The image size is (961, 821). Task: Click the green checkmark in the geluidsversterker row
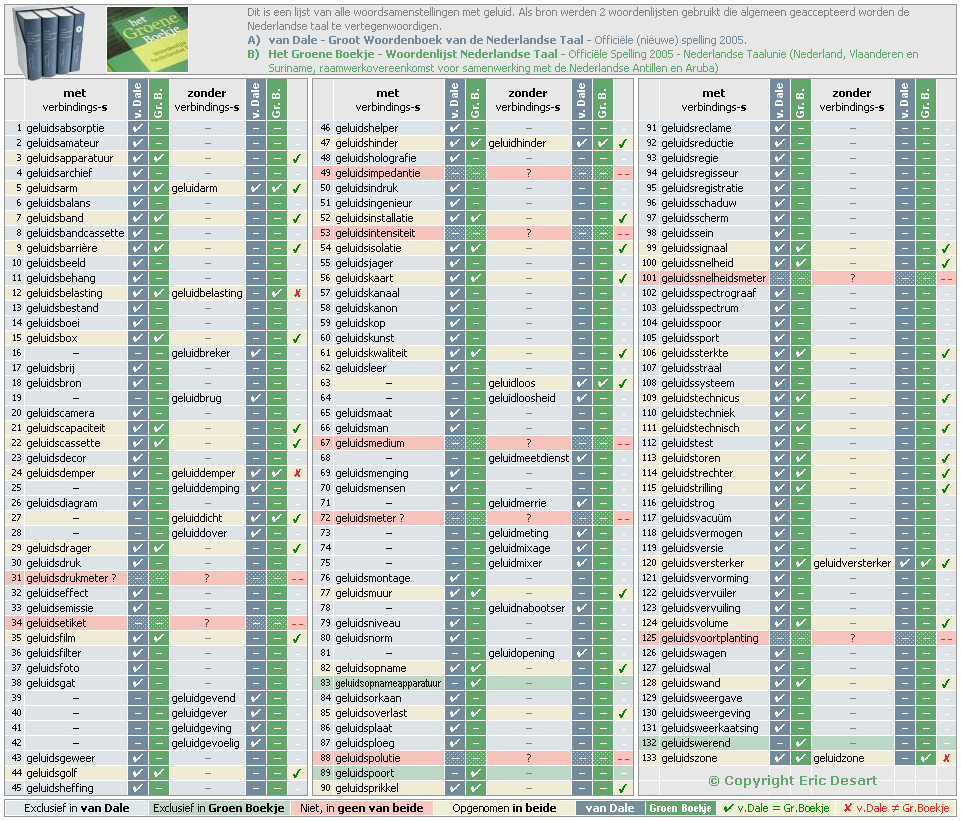[x=946, y=563]
